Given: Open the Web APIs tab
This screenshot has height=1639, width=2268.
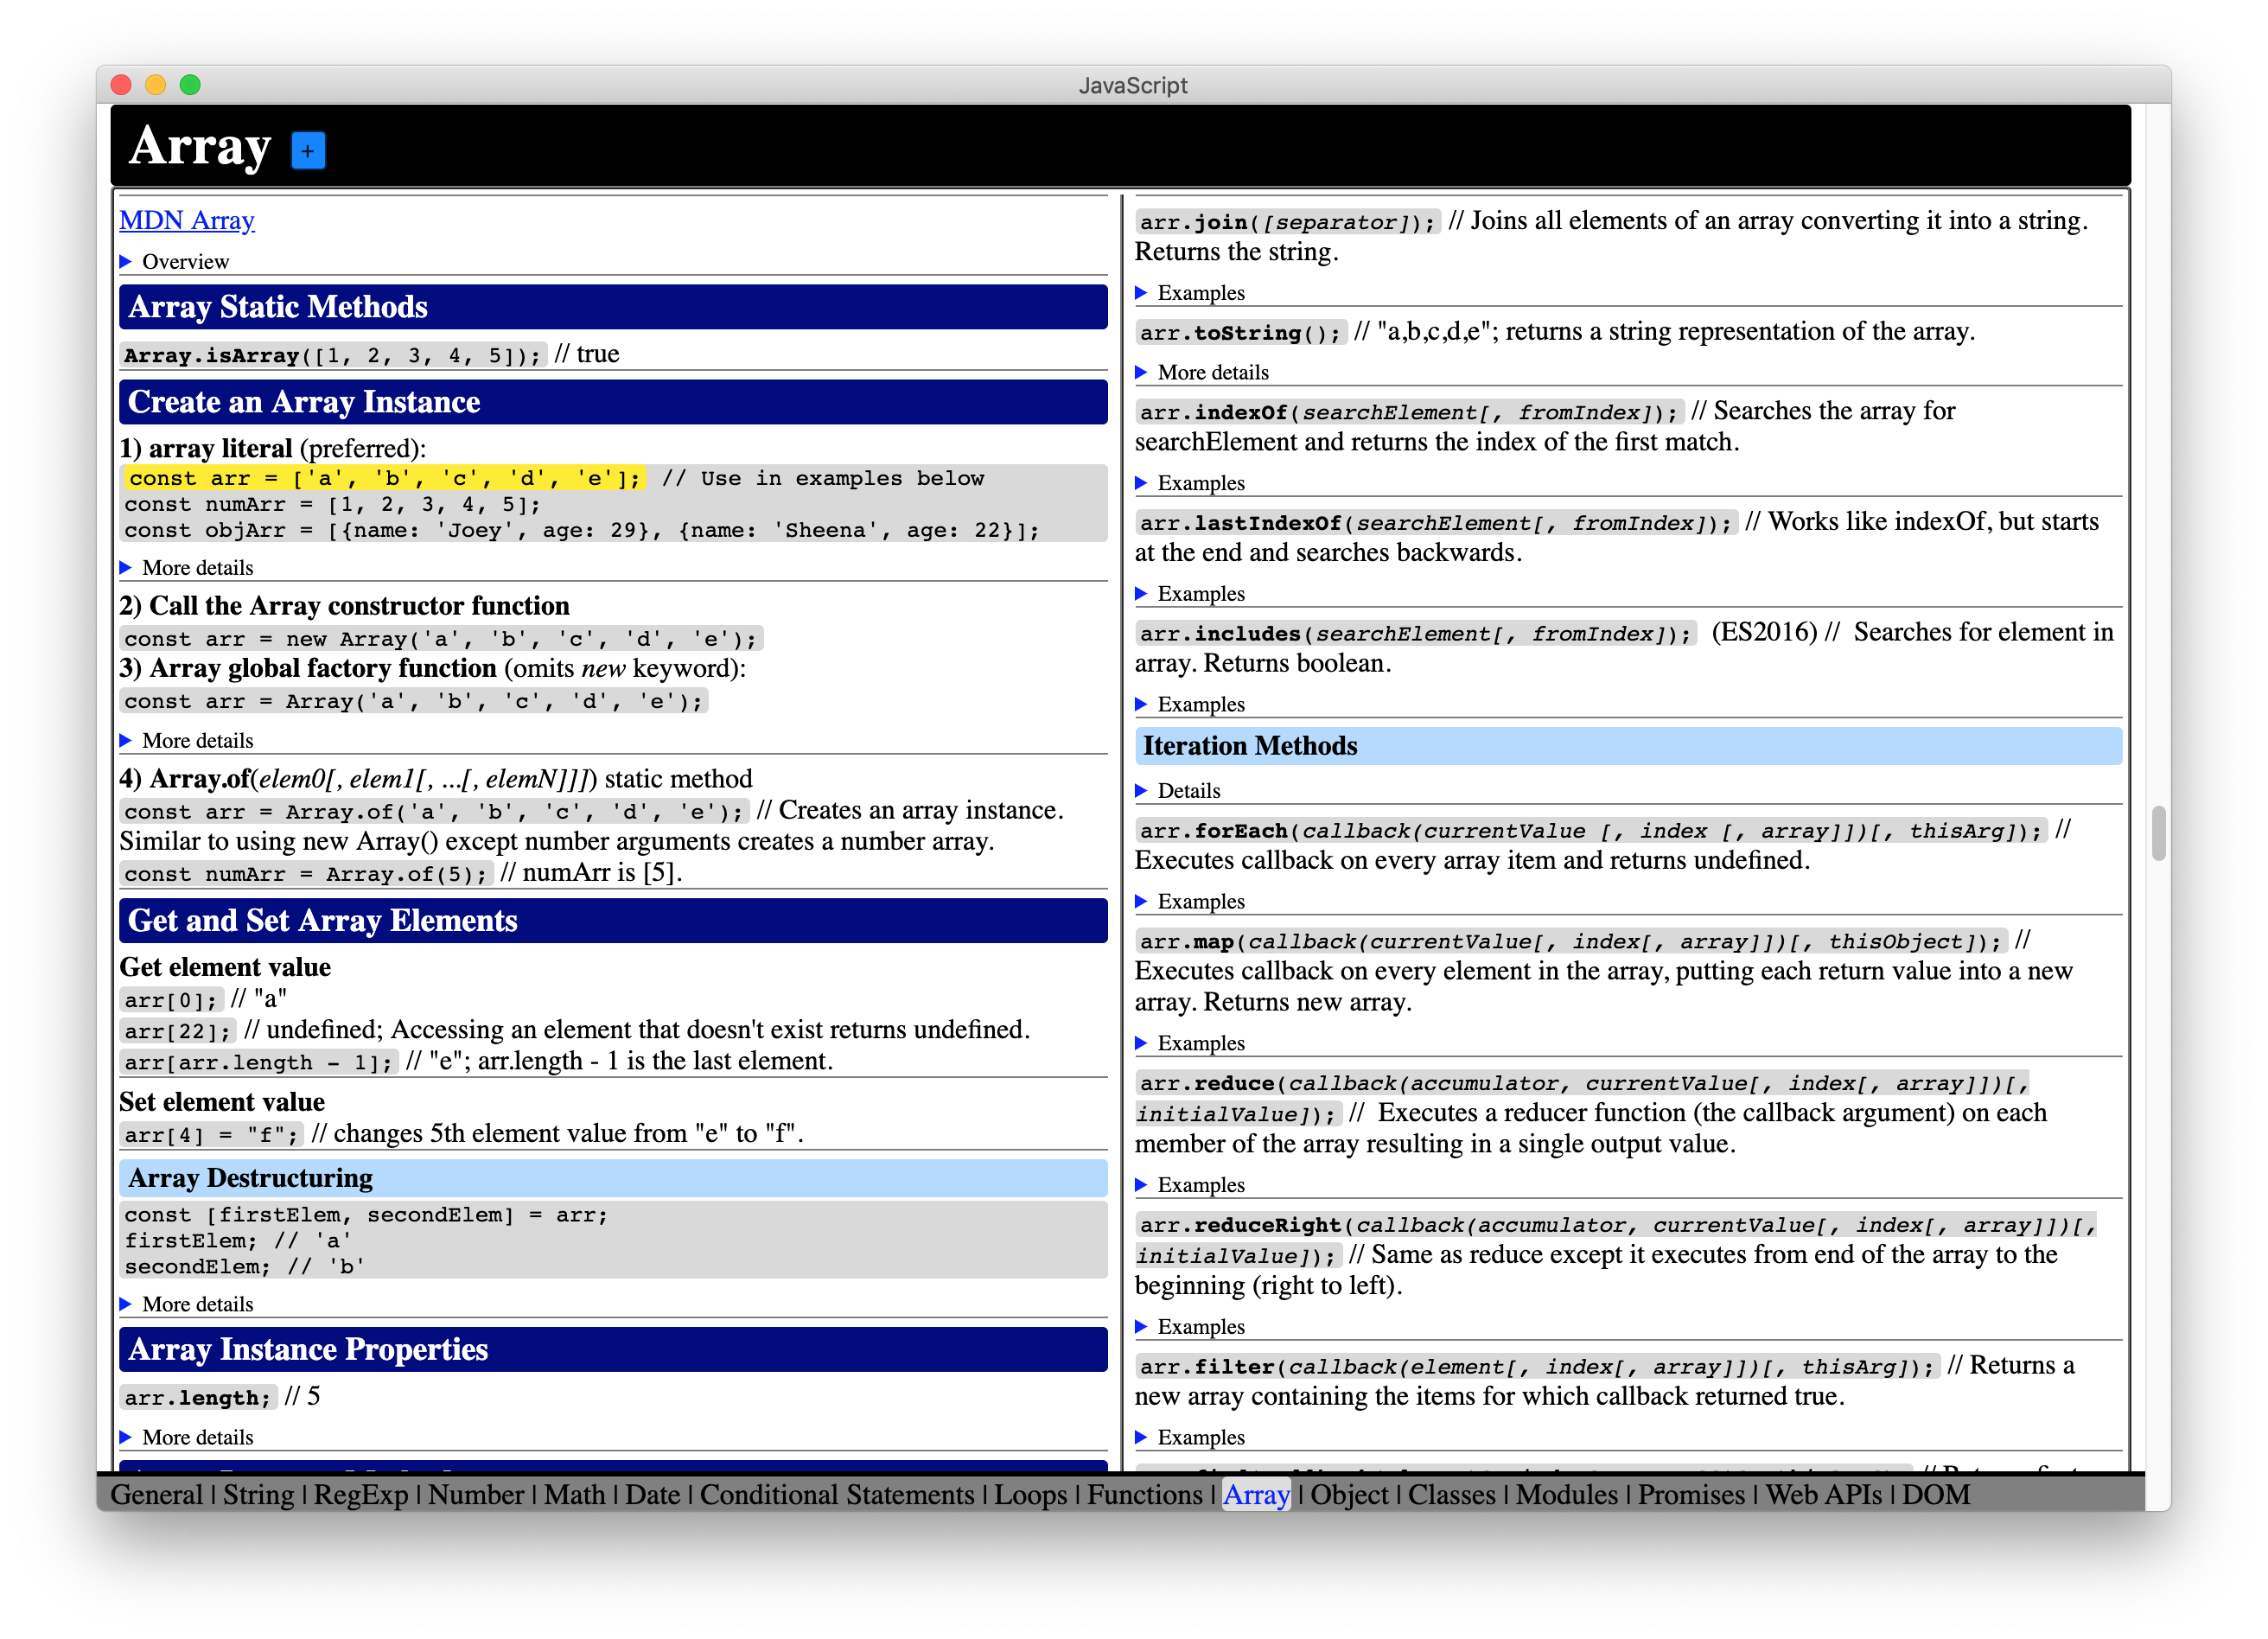Looking at the screenshot, I should point(1824,1495).
